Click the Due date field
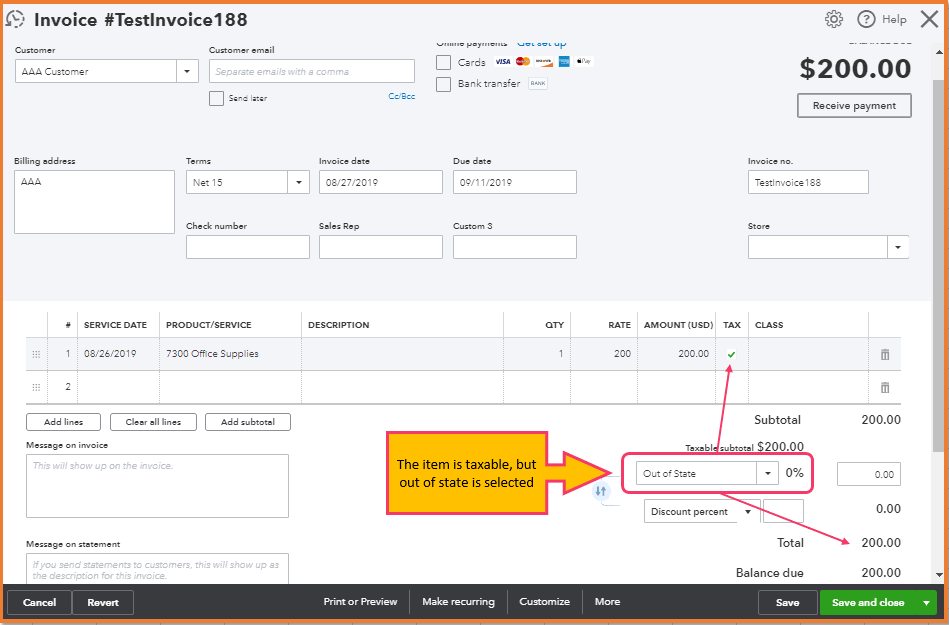 [514, 182]
